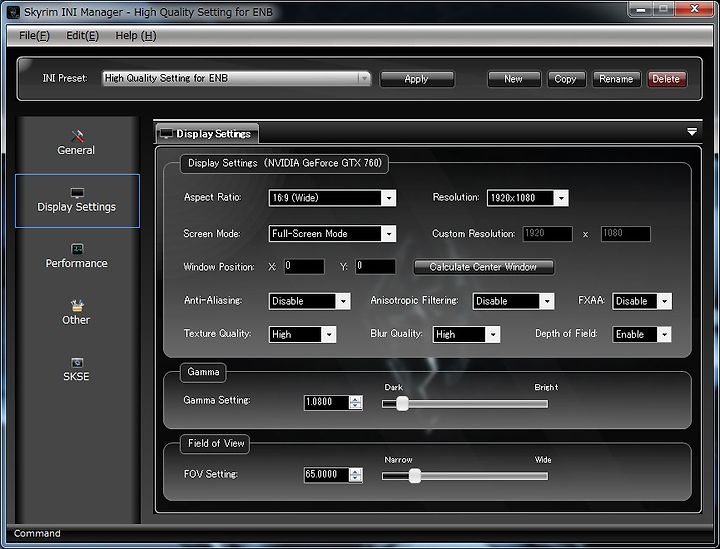Viewport: 720px width, 549px height.
Task: Click the Command status bar label
Action: click(x=37, y=533)
